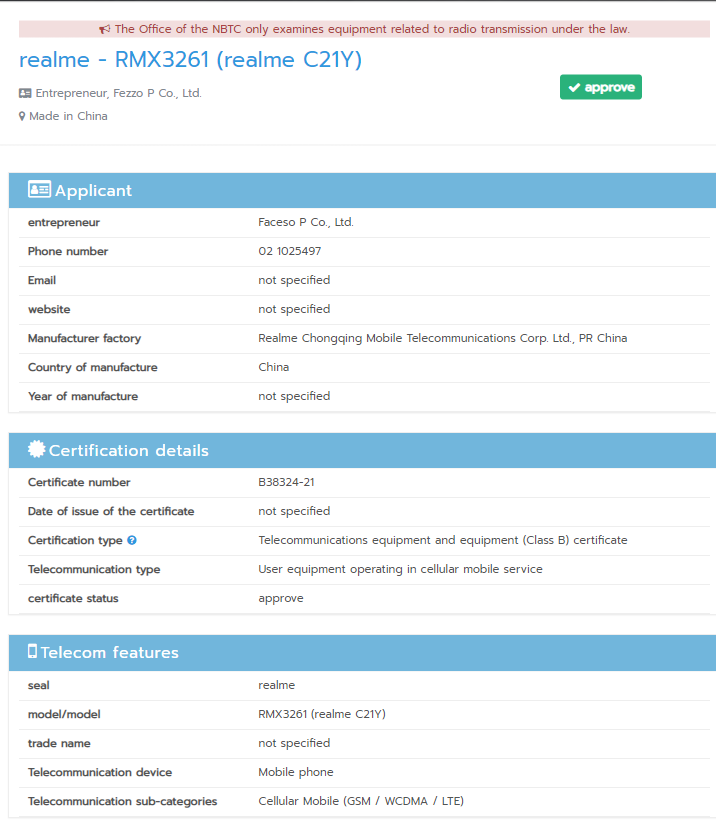Click the phone number 02 1025497

(289, 251)
